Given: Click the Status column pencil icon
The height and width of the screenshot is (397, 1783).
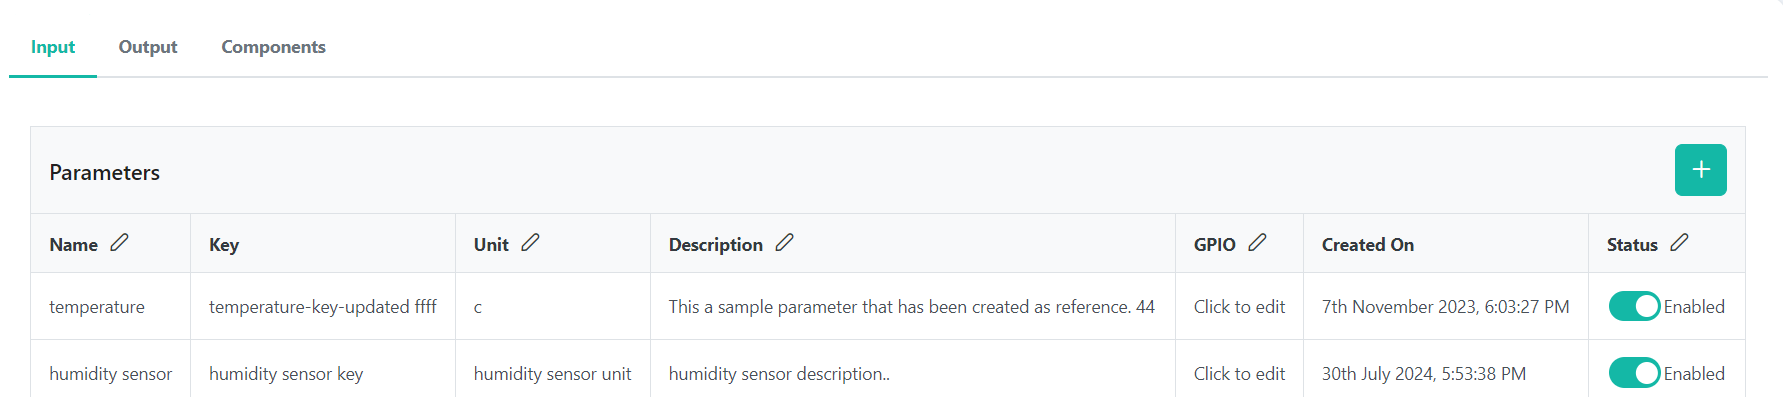Looking at the screenshot, I should tap(1679, 242).
